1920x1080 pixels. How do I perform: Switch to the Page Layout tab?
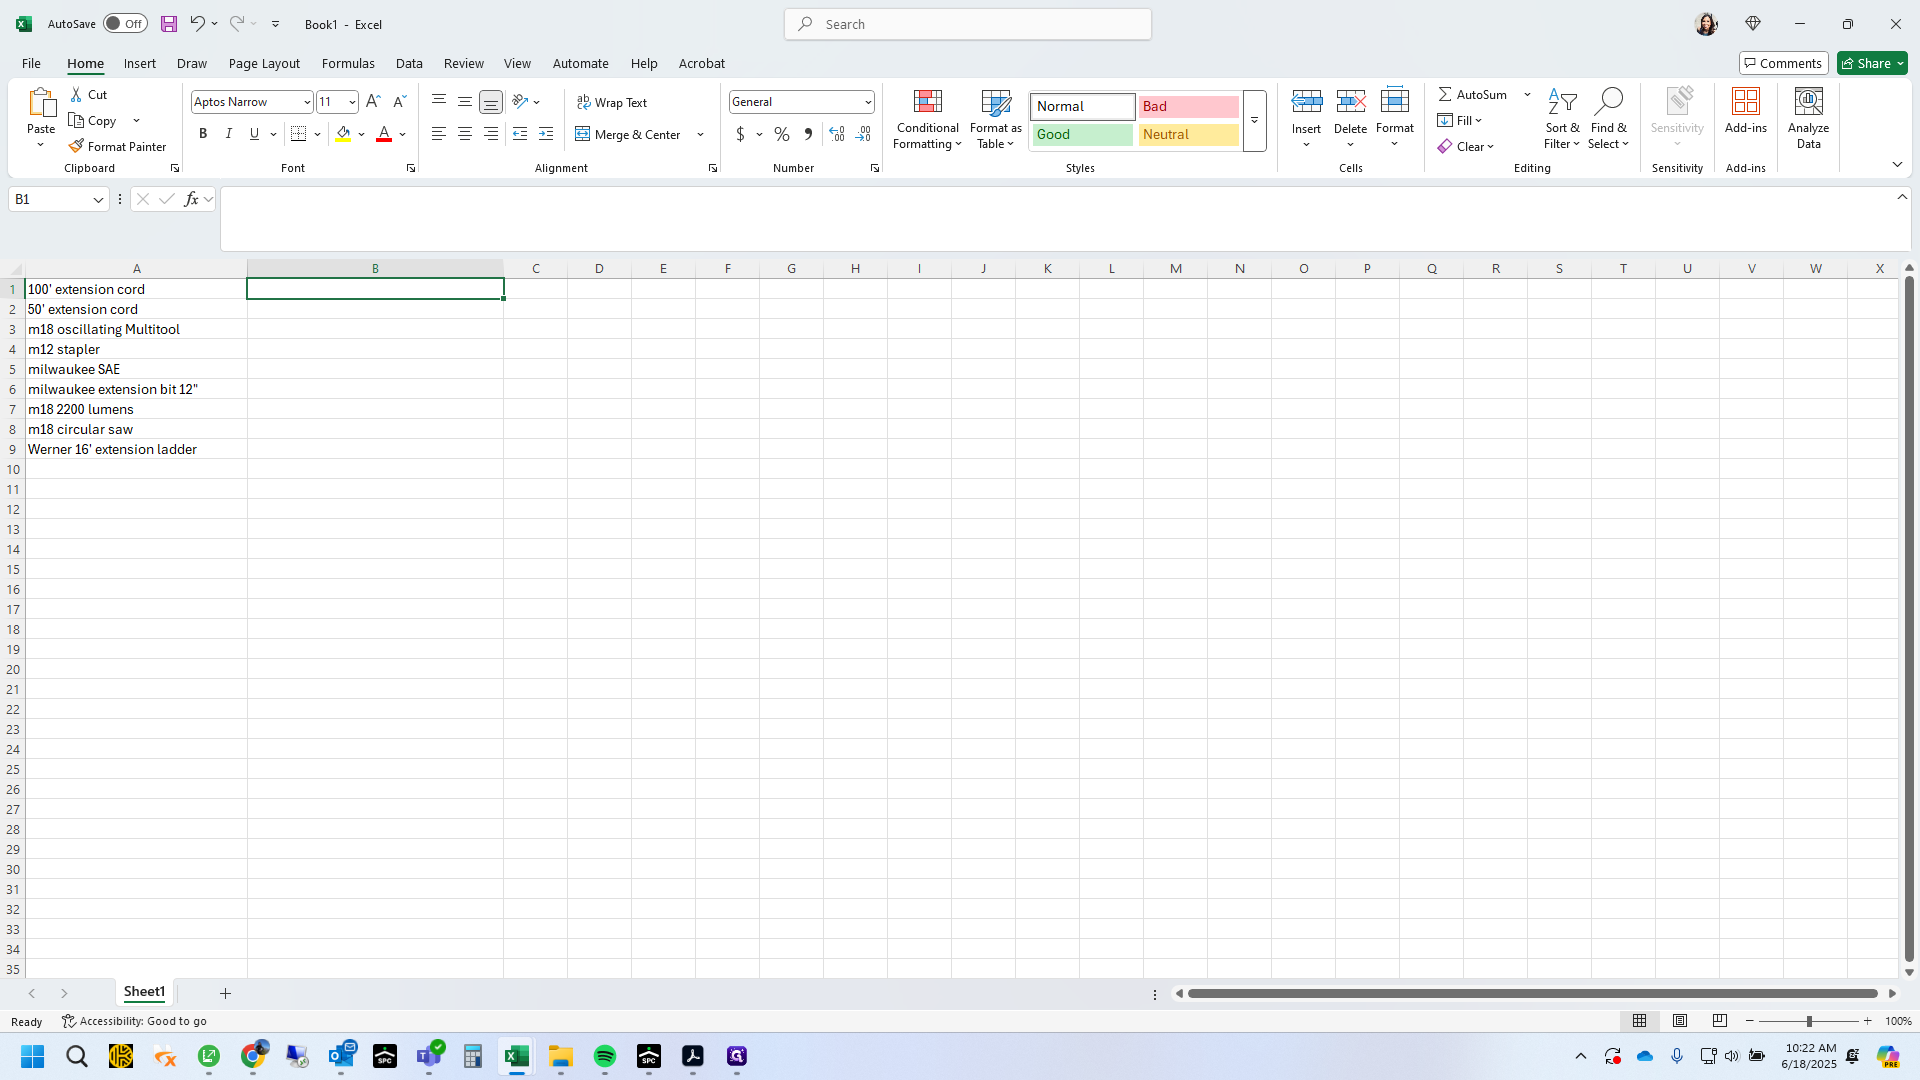[264, 63]
